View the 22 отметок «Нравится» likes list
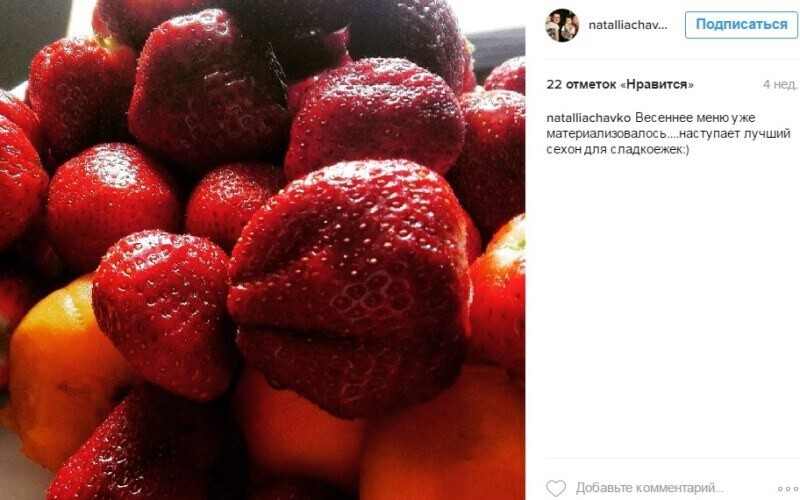 point(620,84)
